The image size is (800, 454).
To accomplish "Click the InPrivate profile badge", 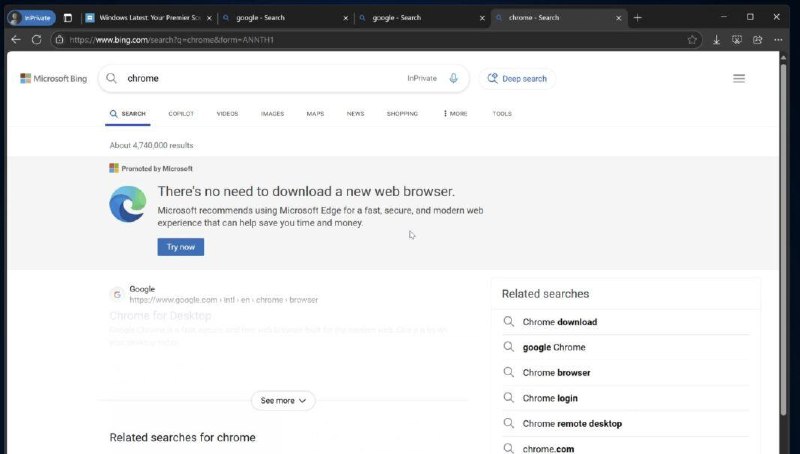I will (x=31, y=17).
